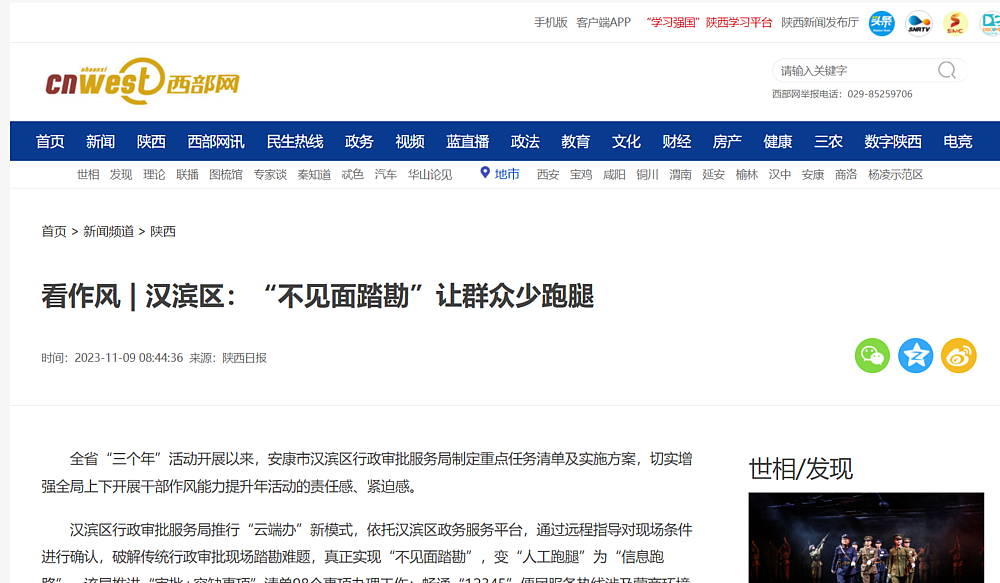Open the blue 头条 round icon

(881, 23)
